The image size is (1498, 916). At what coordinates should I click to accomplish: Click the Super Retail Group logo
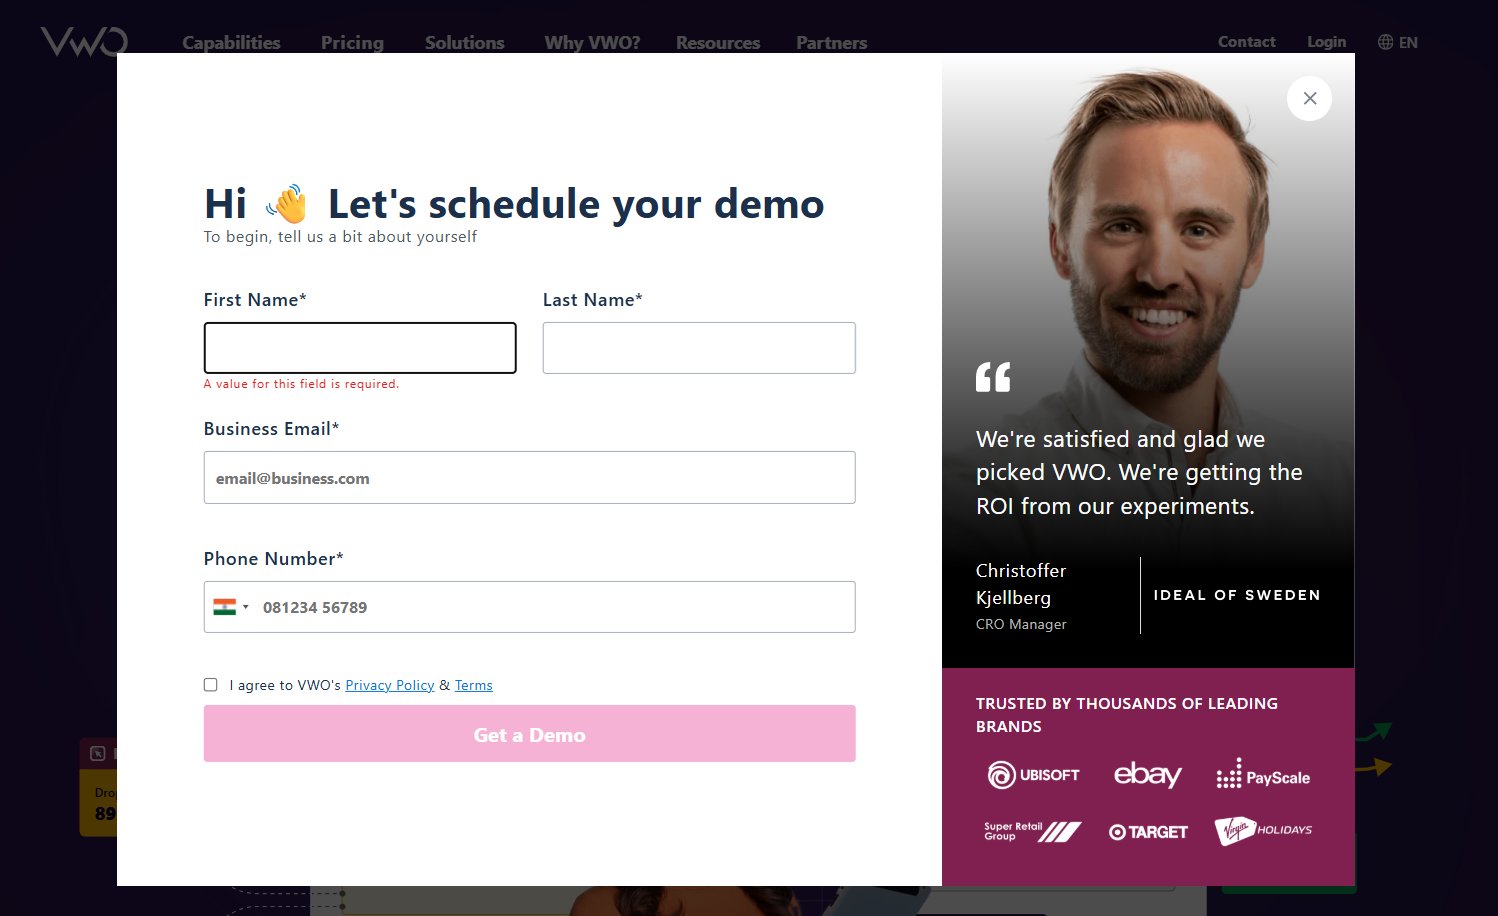click(x=1032, y=831)
